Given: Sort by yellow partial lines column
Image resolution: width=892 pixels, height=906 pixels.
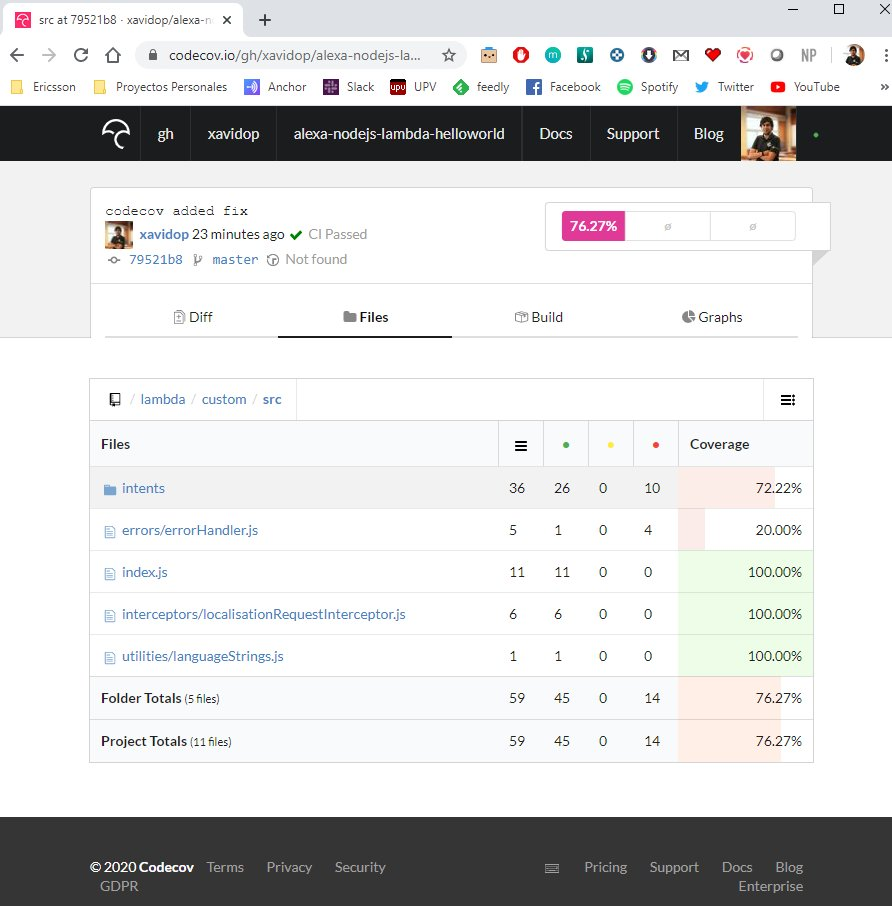Looking at the screenshot, I should [611, 445].
